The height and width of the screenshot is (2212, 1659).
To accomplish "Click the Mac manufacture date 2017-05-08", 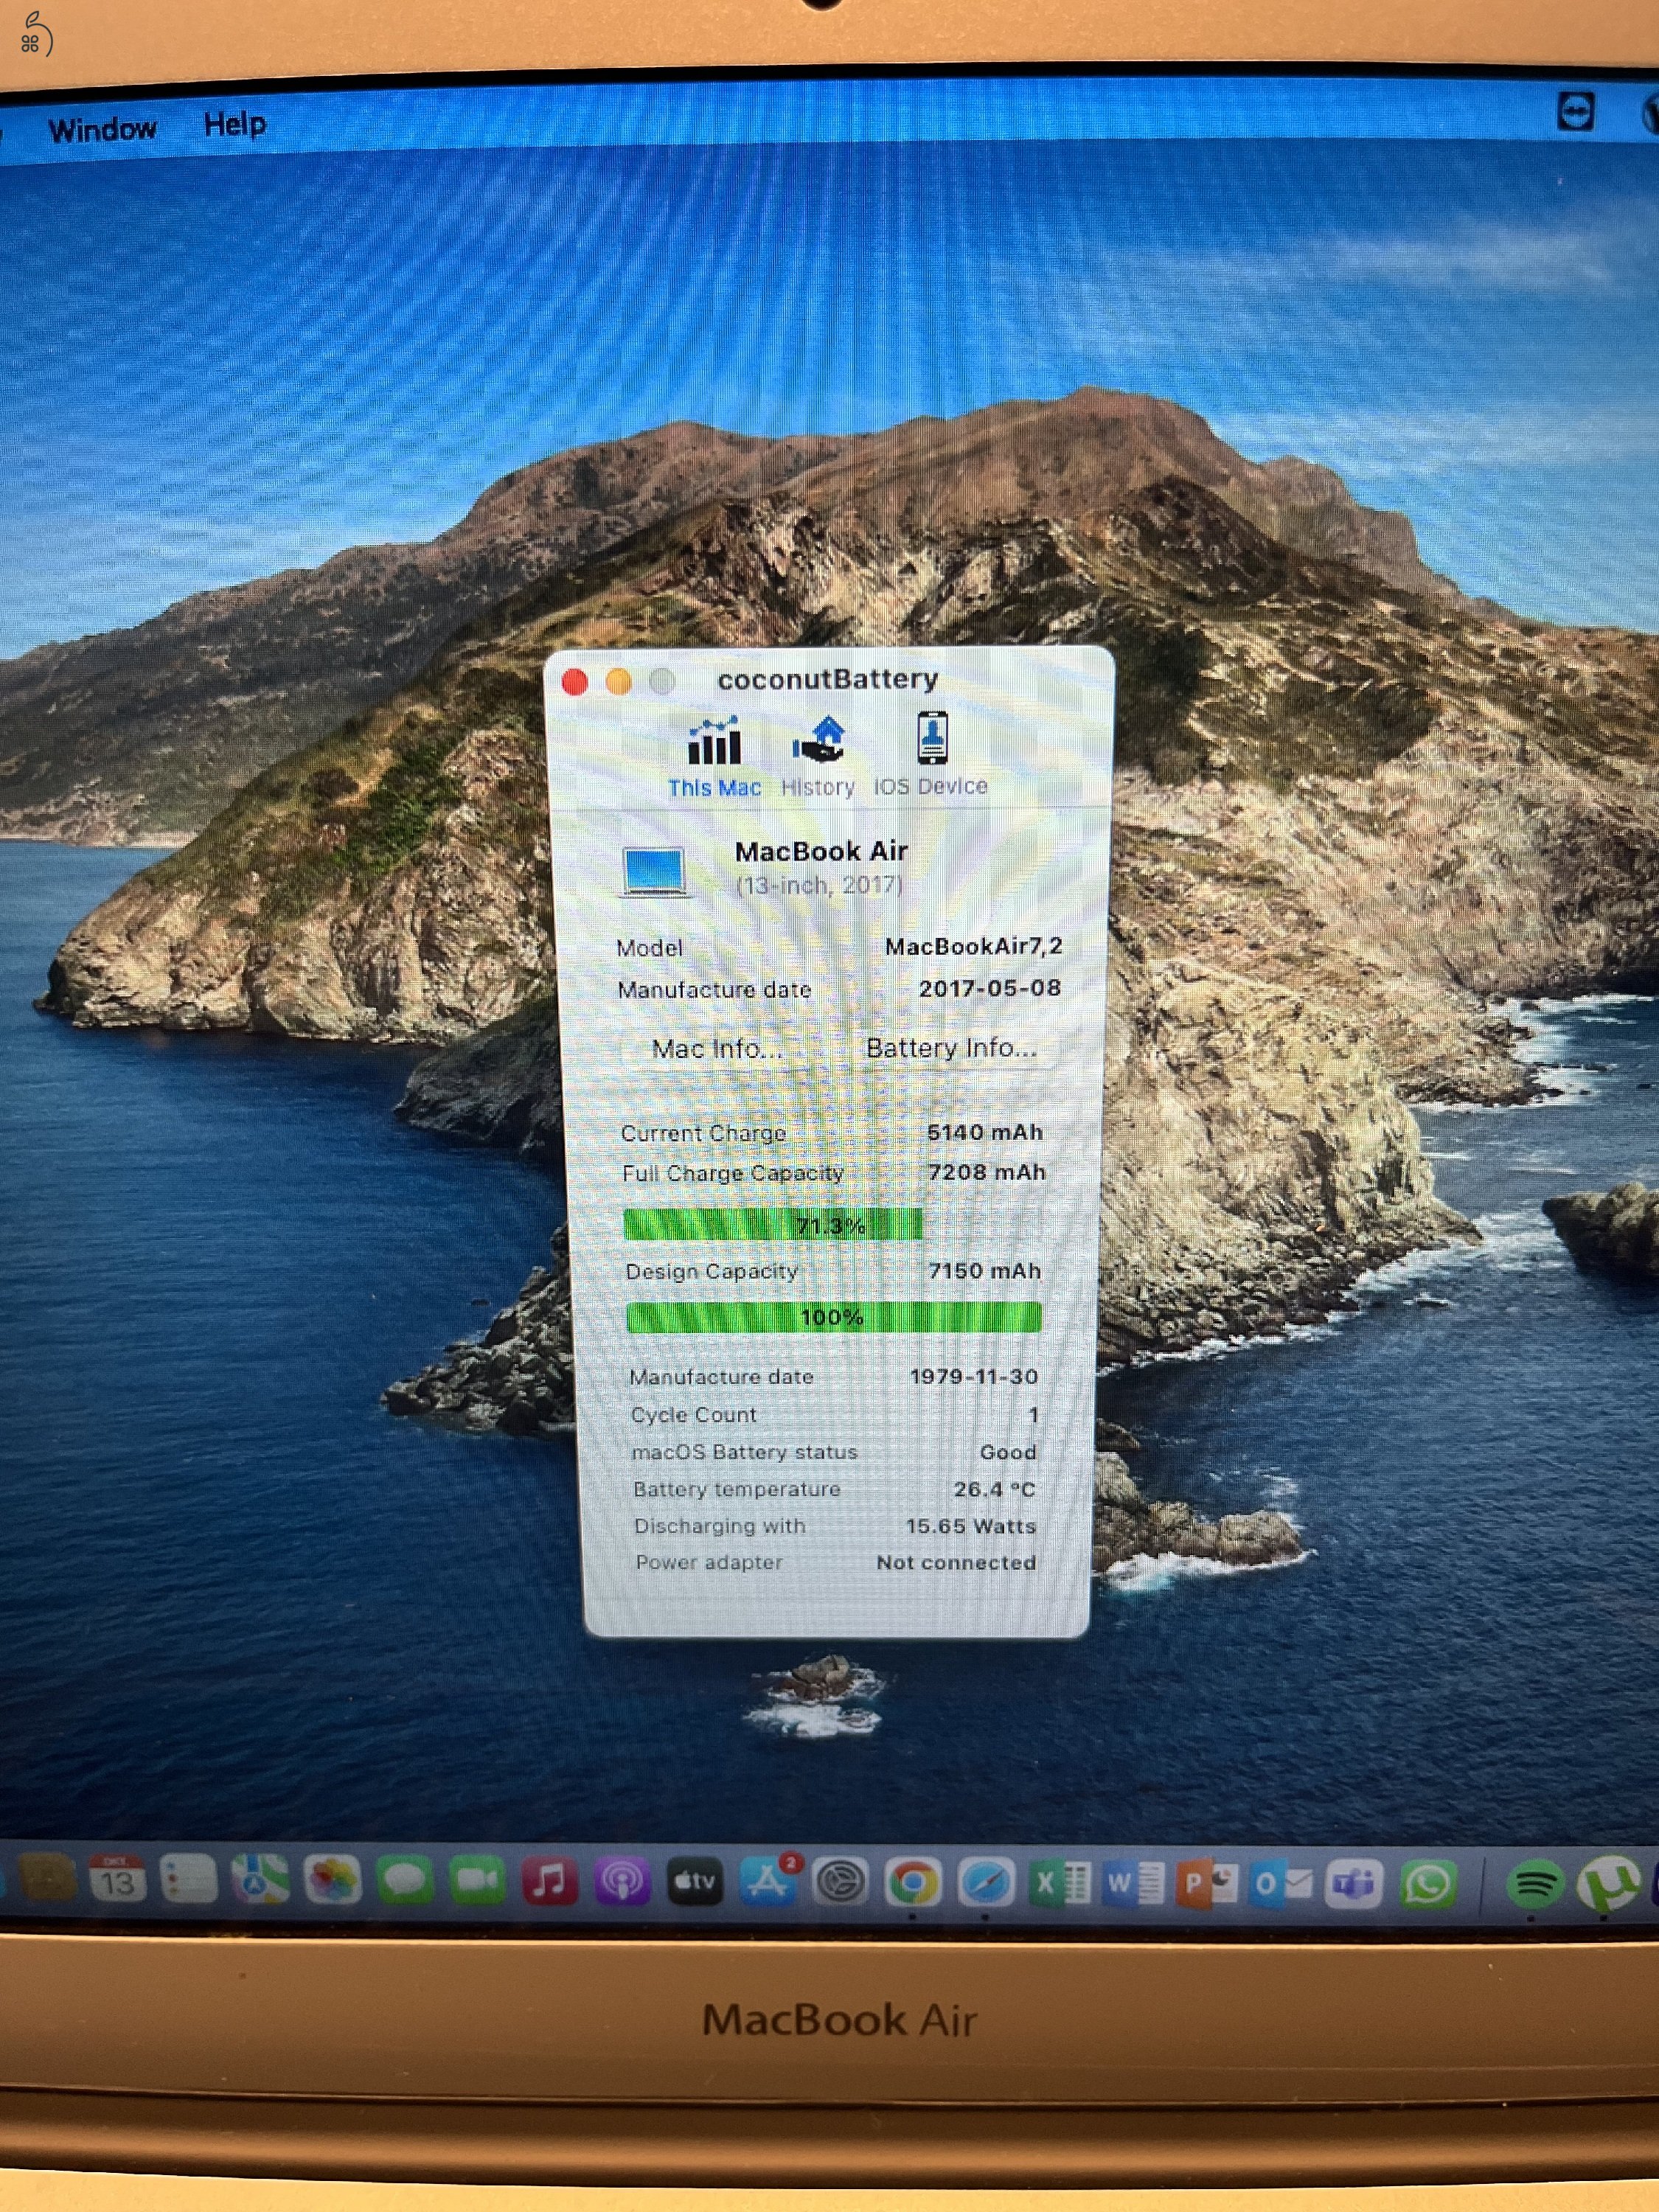I will tap(990, 988).
